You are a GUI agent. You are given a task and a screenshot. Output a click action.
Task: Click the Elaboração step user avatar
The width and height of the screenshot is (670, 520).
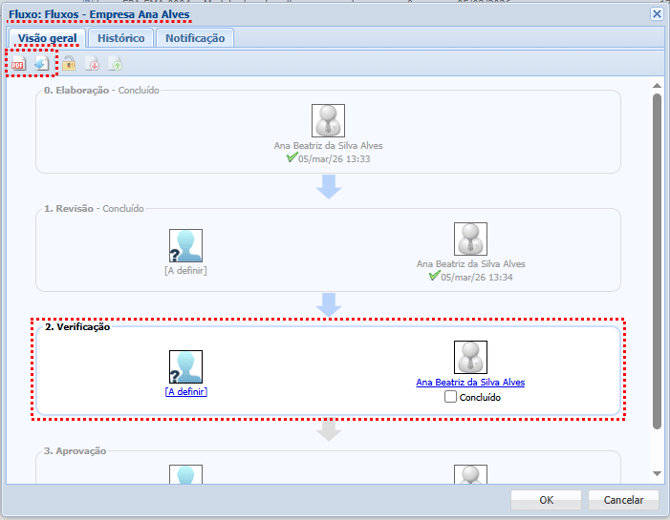[328, 121]
